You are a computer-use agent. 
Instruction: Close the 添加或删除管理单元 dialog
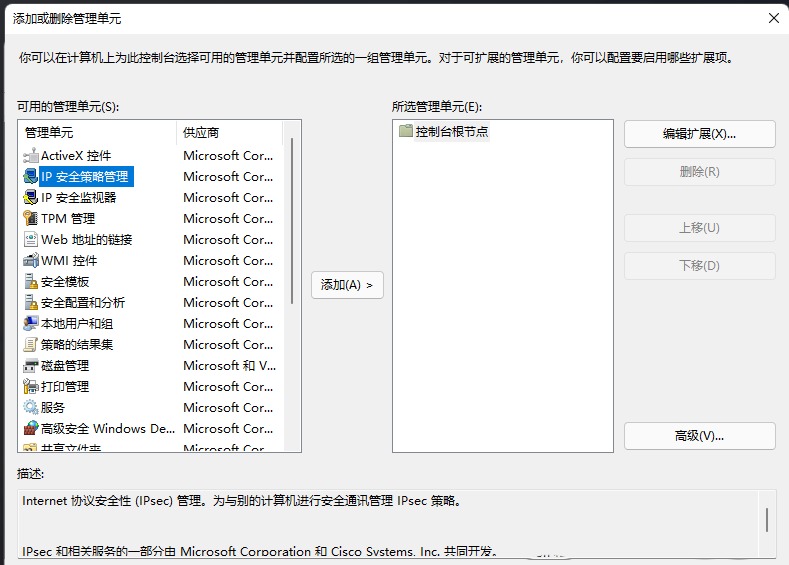click(773, 18)
